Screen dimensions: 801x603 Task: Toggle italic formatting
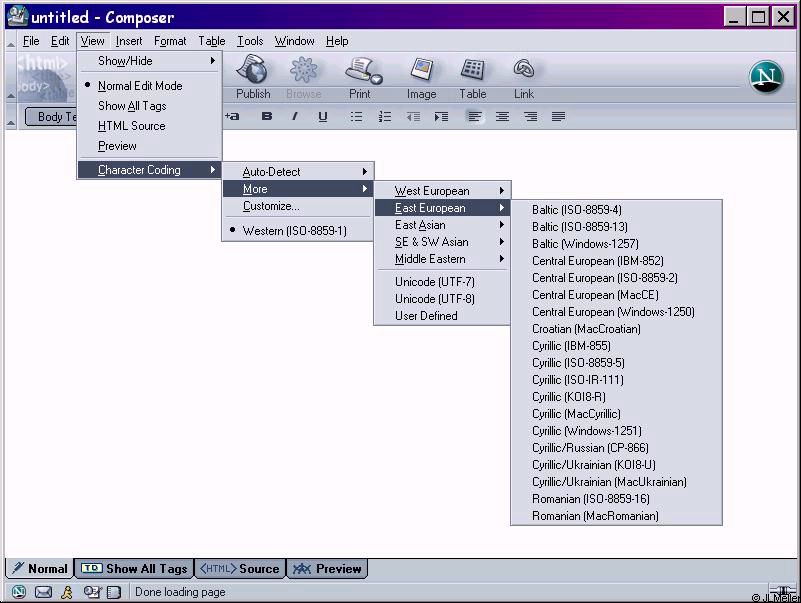click(294, 117)
